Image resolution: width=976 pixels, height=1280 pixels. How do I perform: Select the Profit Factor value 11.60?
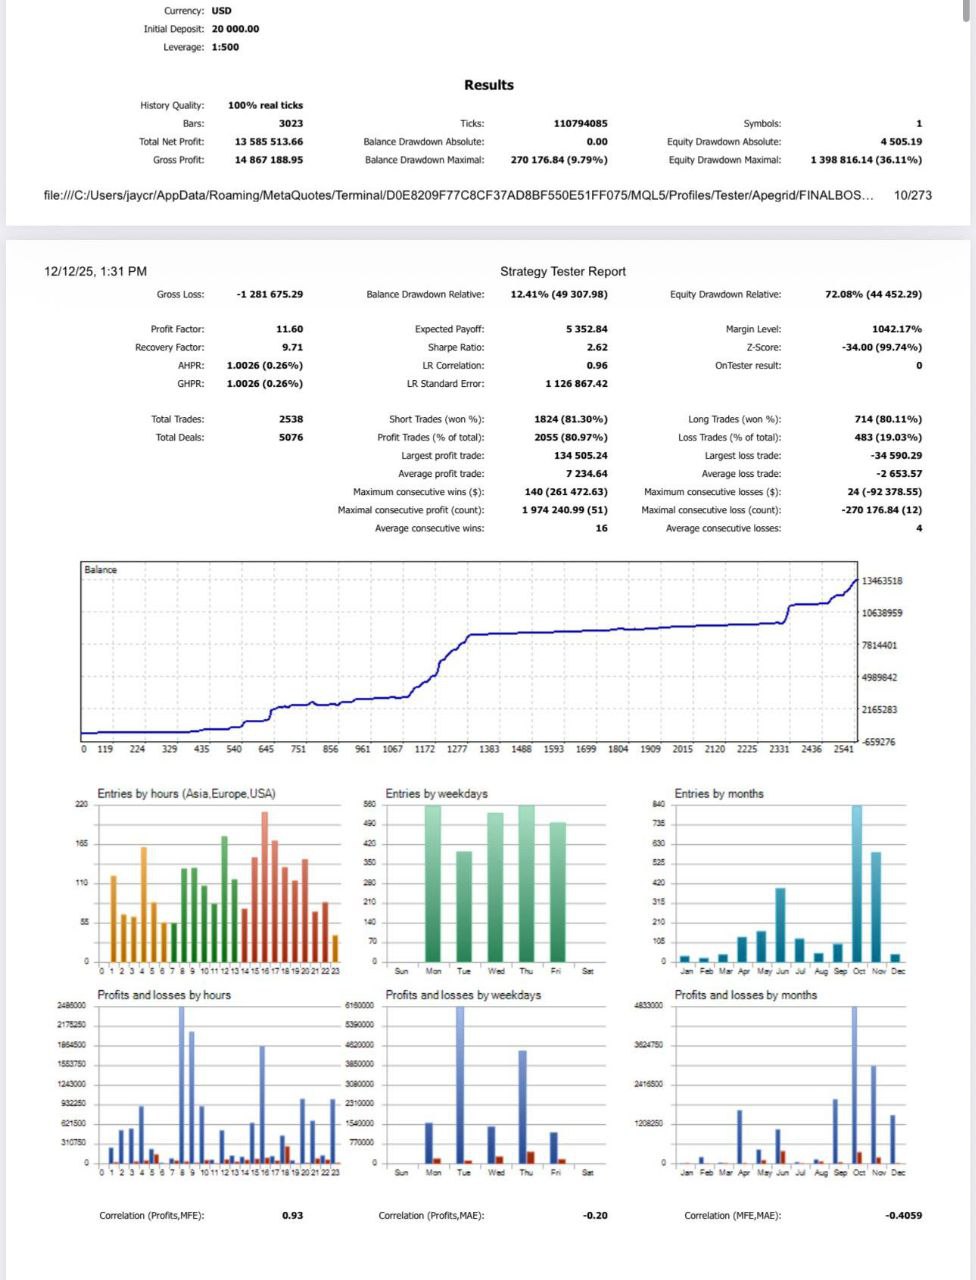(x=289, y=329)
